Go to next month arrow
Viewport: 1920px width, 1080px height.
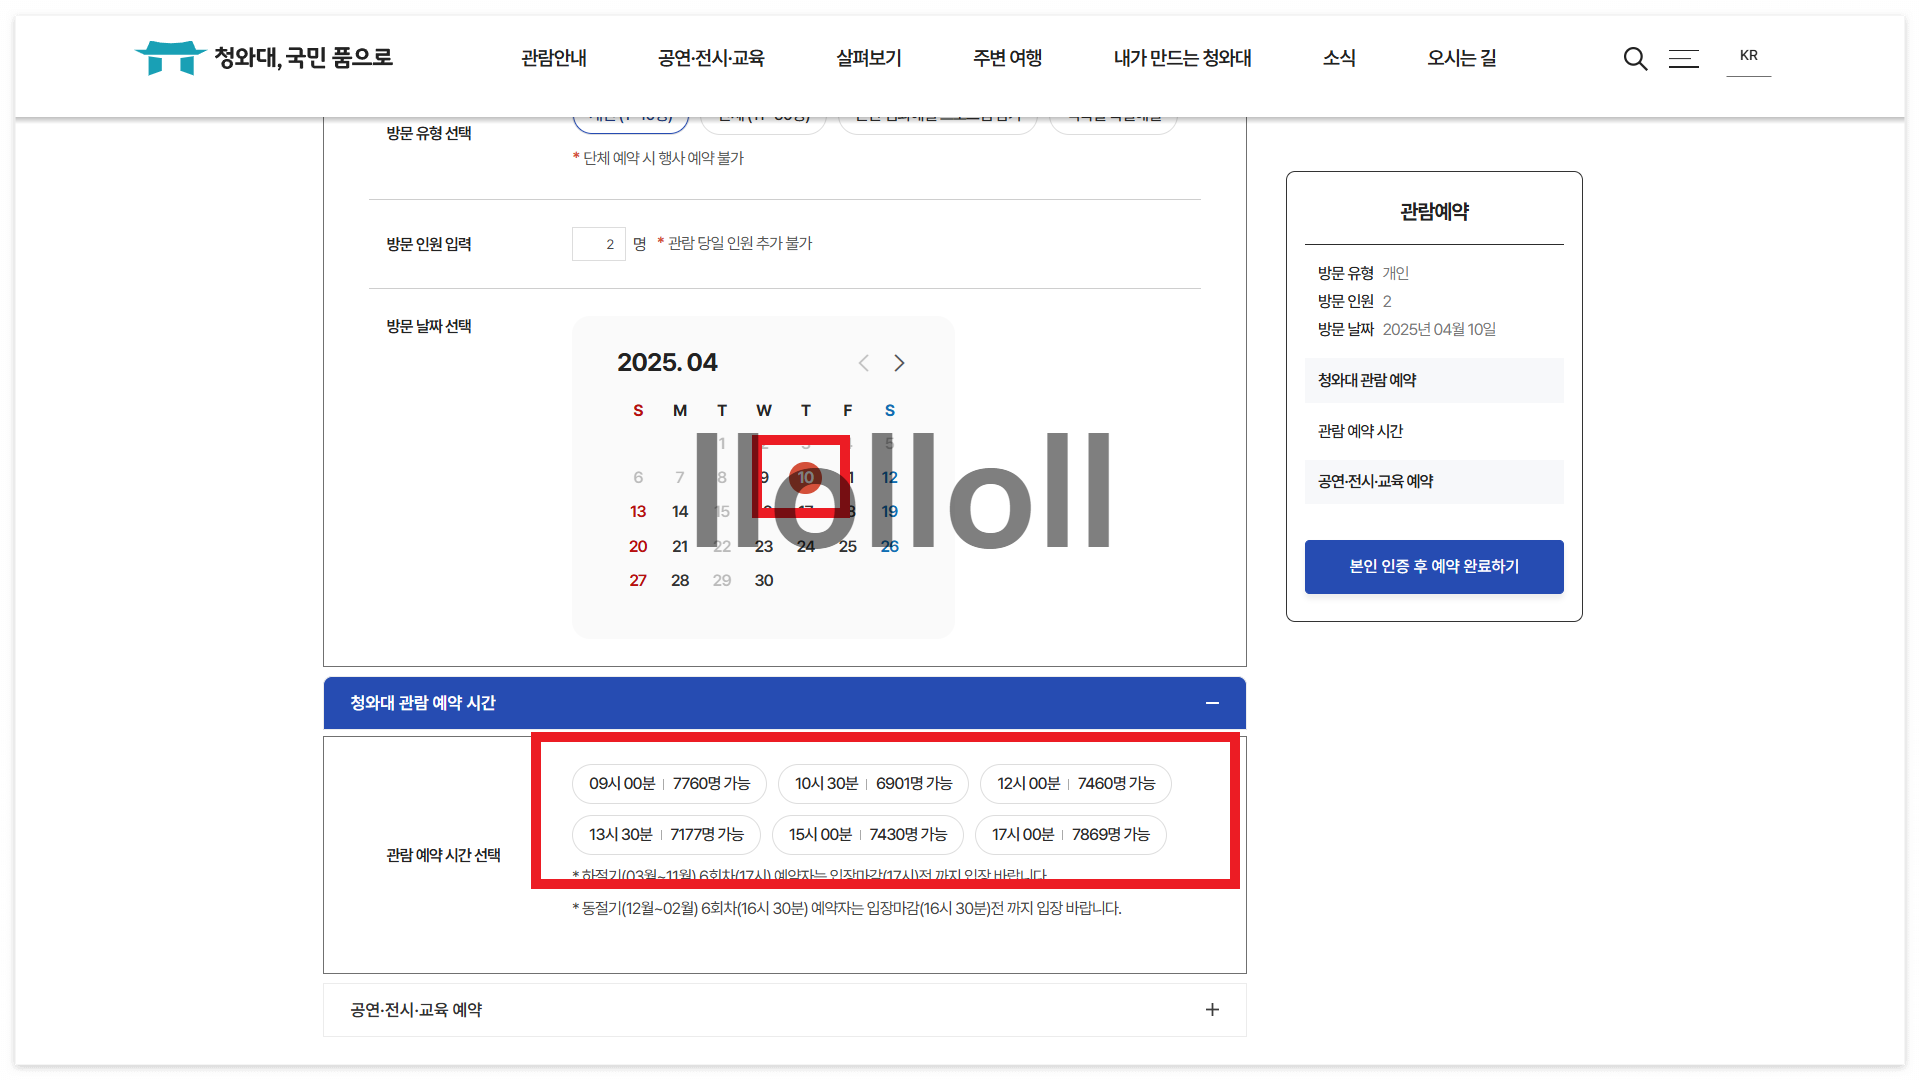tap(899, 363)
